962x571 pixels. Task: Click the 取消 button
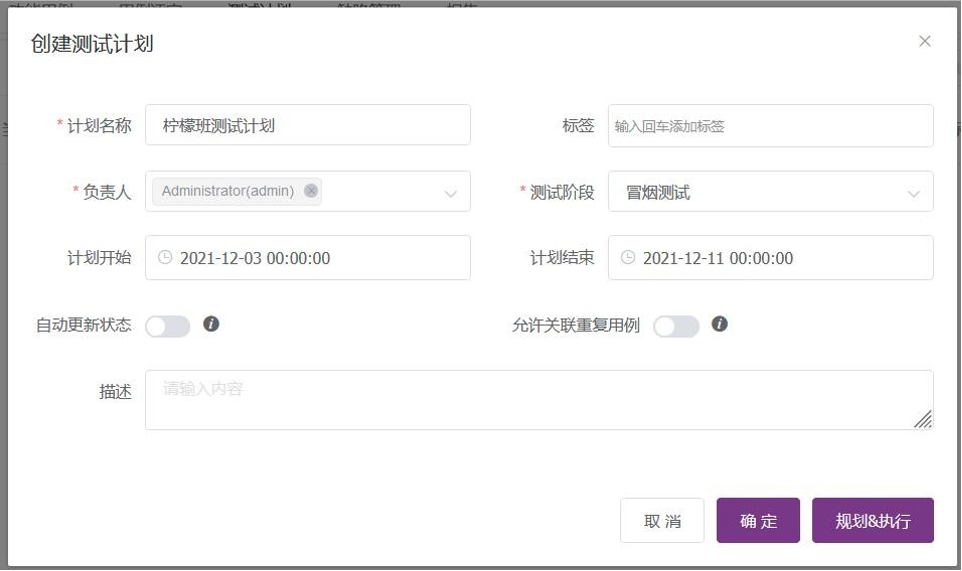[x=662, y=521]
